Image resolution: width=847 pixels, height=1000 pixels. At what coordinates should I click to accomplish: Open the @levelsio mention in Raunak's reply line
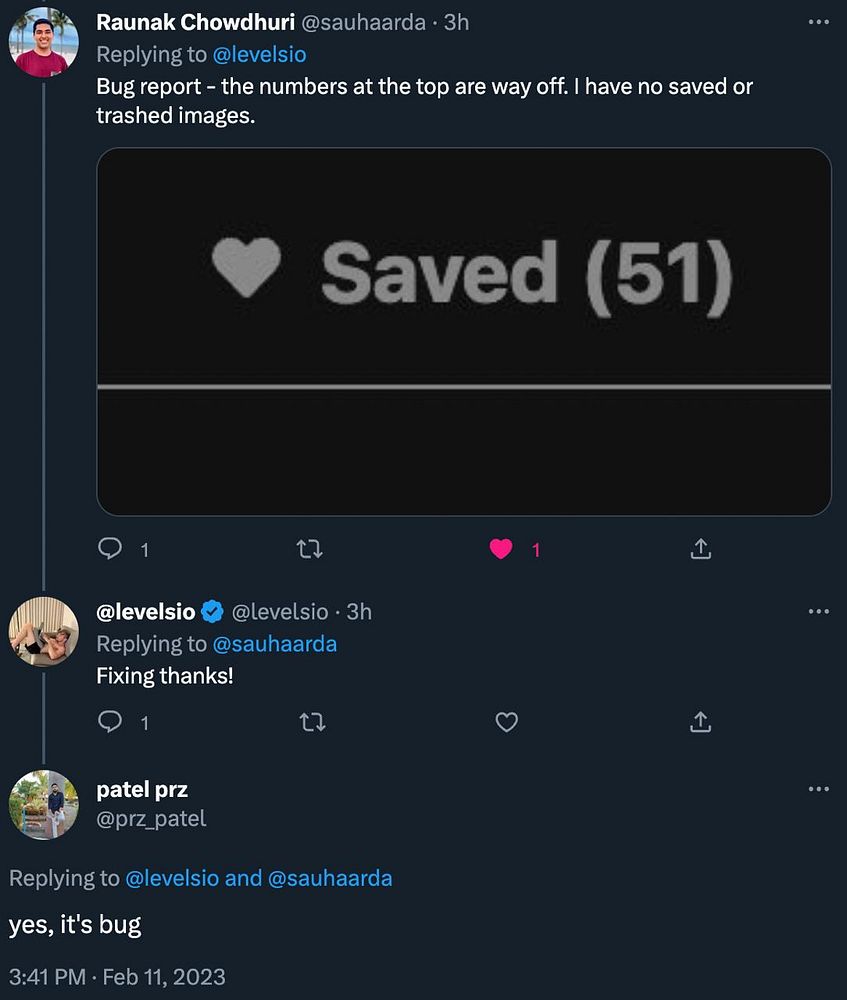pyautogui.click(x=260, y=54)
